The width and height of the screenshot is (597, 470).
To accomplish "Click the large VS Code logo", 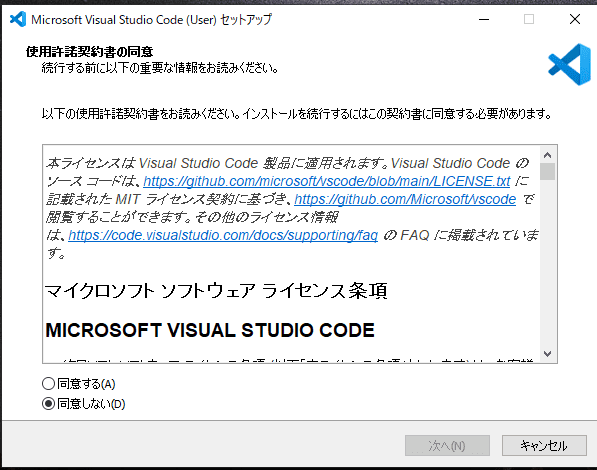I will point(570,64).
